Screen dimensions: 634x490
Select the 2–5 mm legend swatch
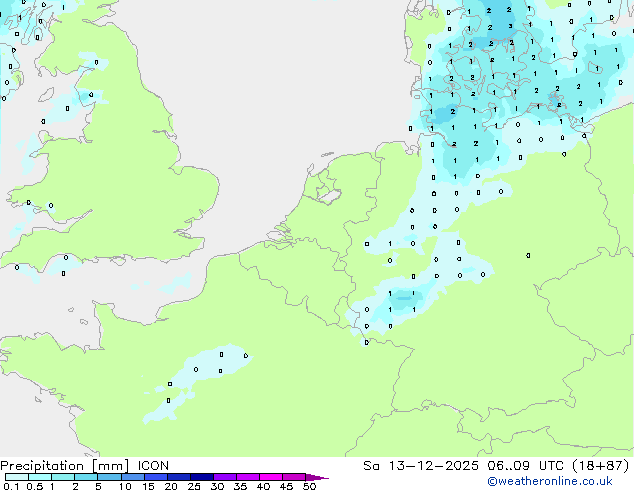tap(86, 477)
